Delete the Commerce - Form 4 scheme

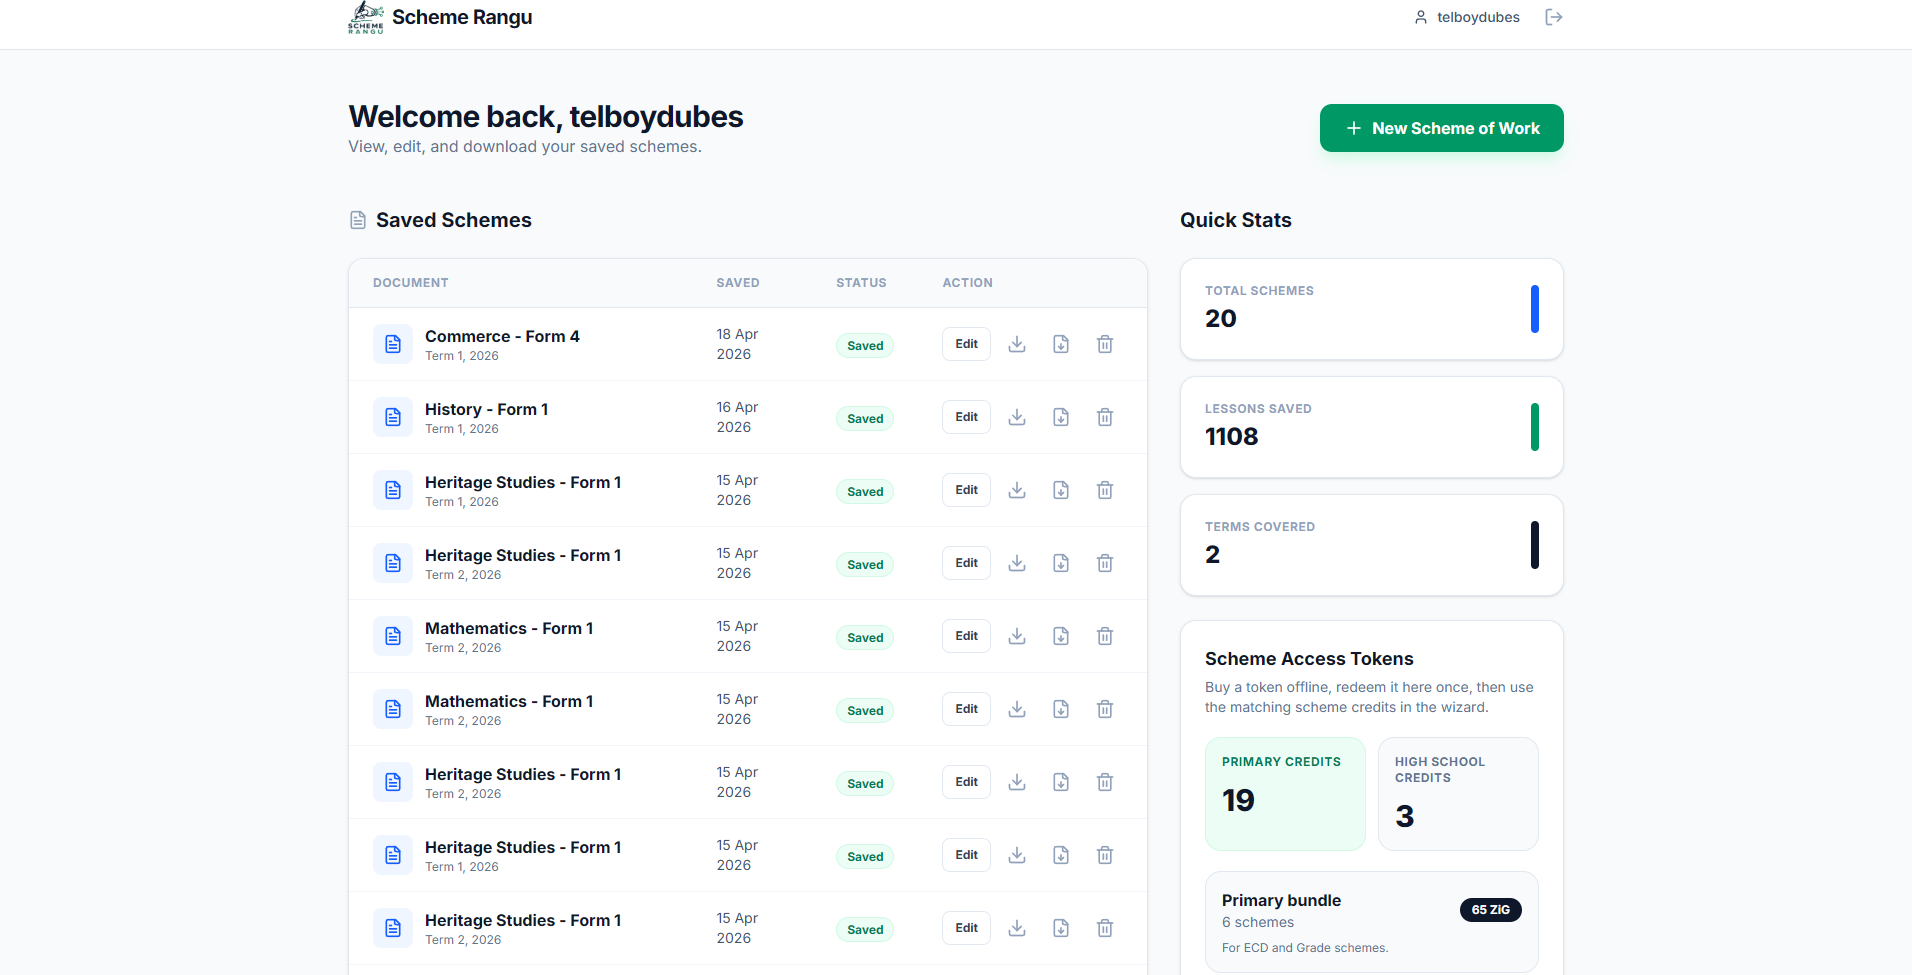point(1105,344)
